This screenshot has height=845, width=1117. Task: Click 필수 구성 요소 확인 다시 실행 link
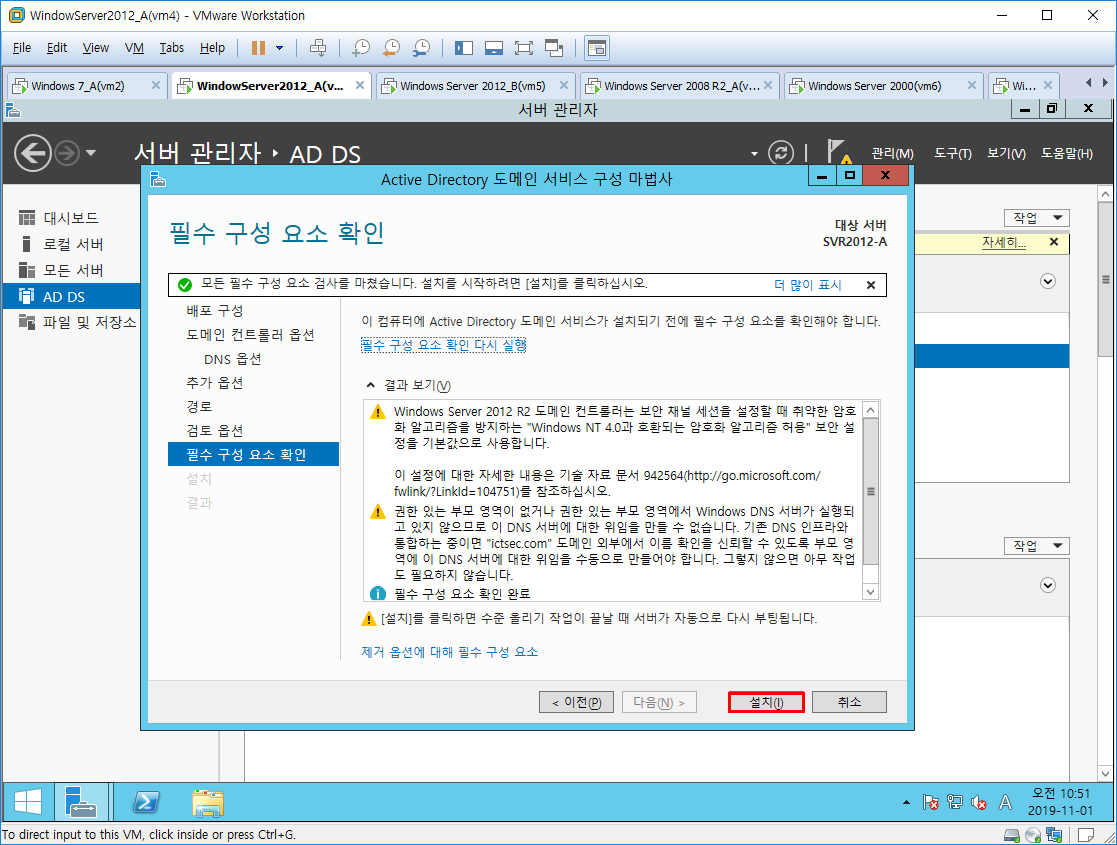[444, 345]
